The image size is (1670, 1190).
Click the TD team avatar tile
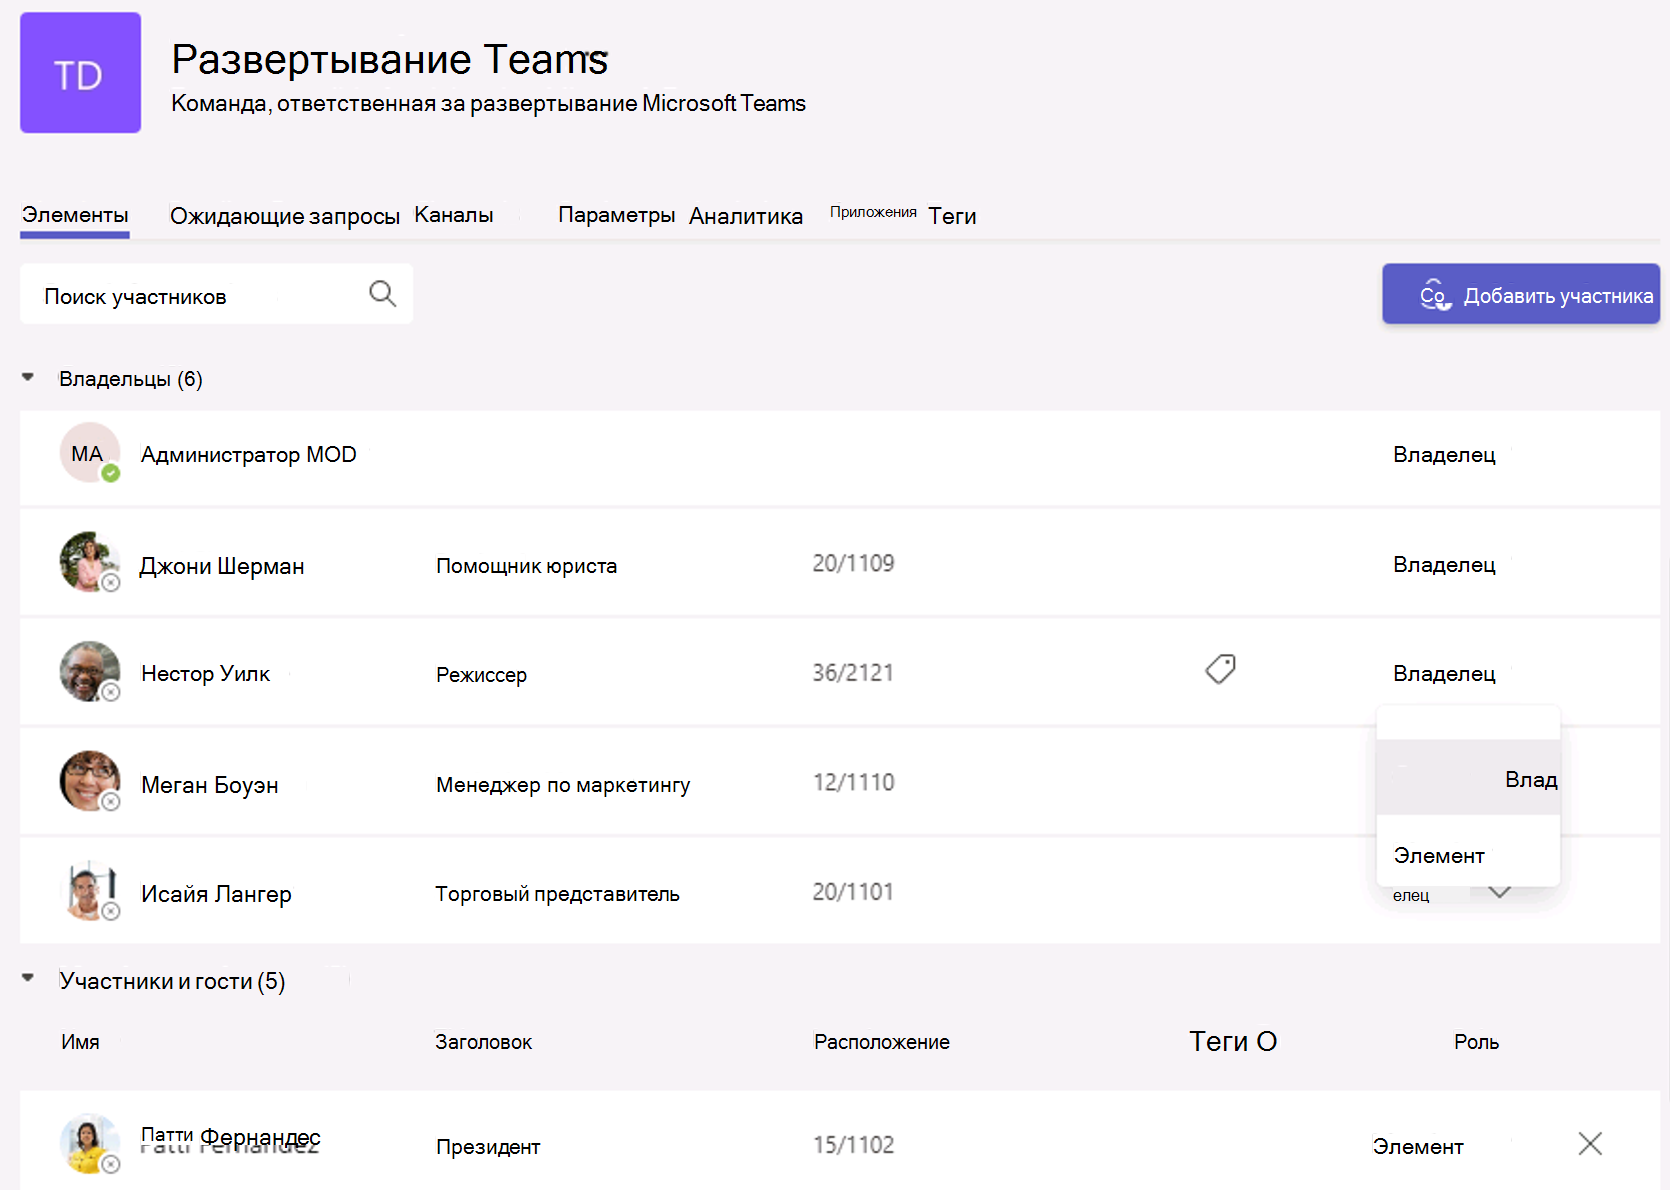click(x=80, y=73)
